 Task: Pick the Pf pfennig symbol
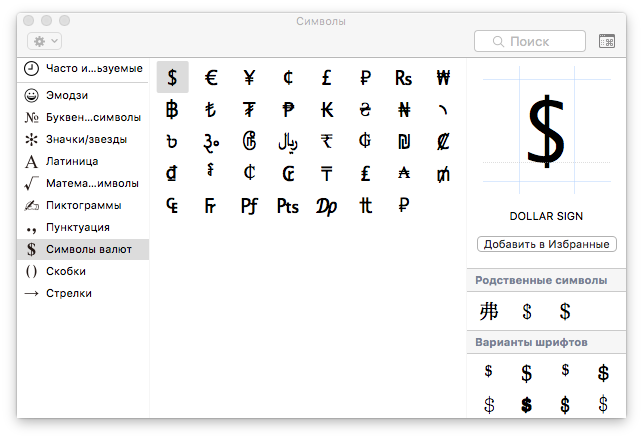point(249,206)
